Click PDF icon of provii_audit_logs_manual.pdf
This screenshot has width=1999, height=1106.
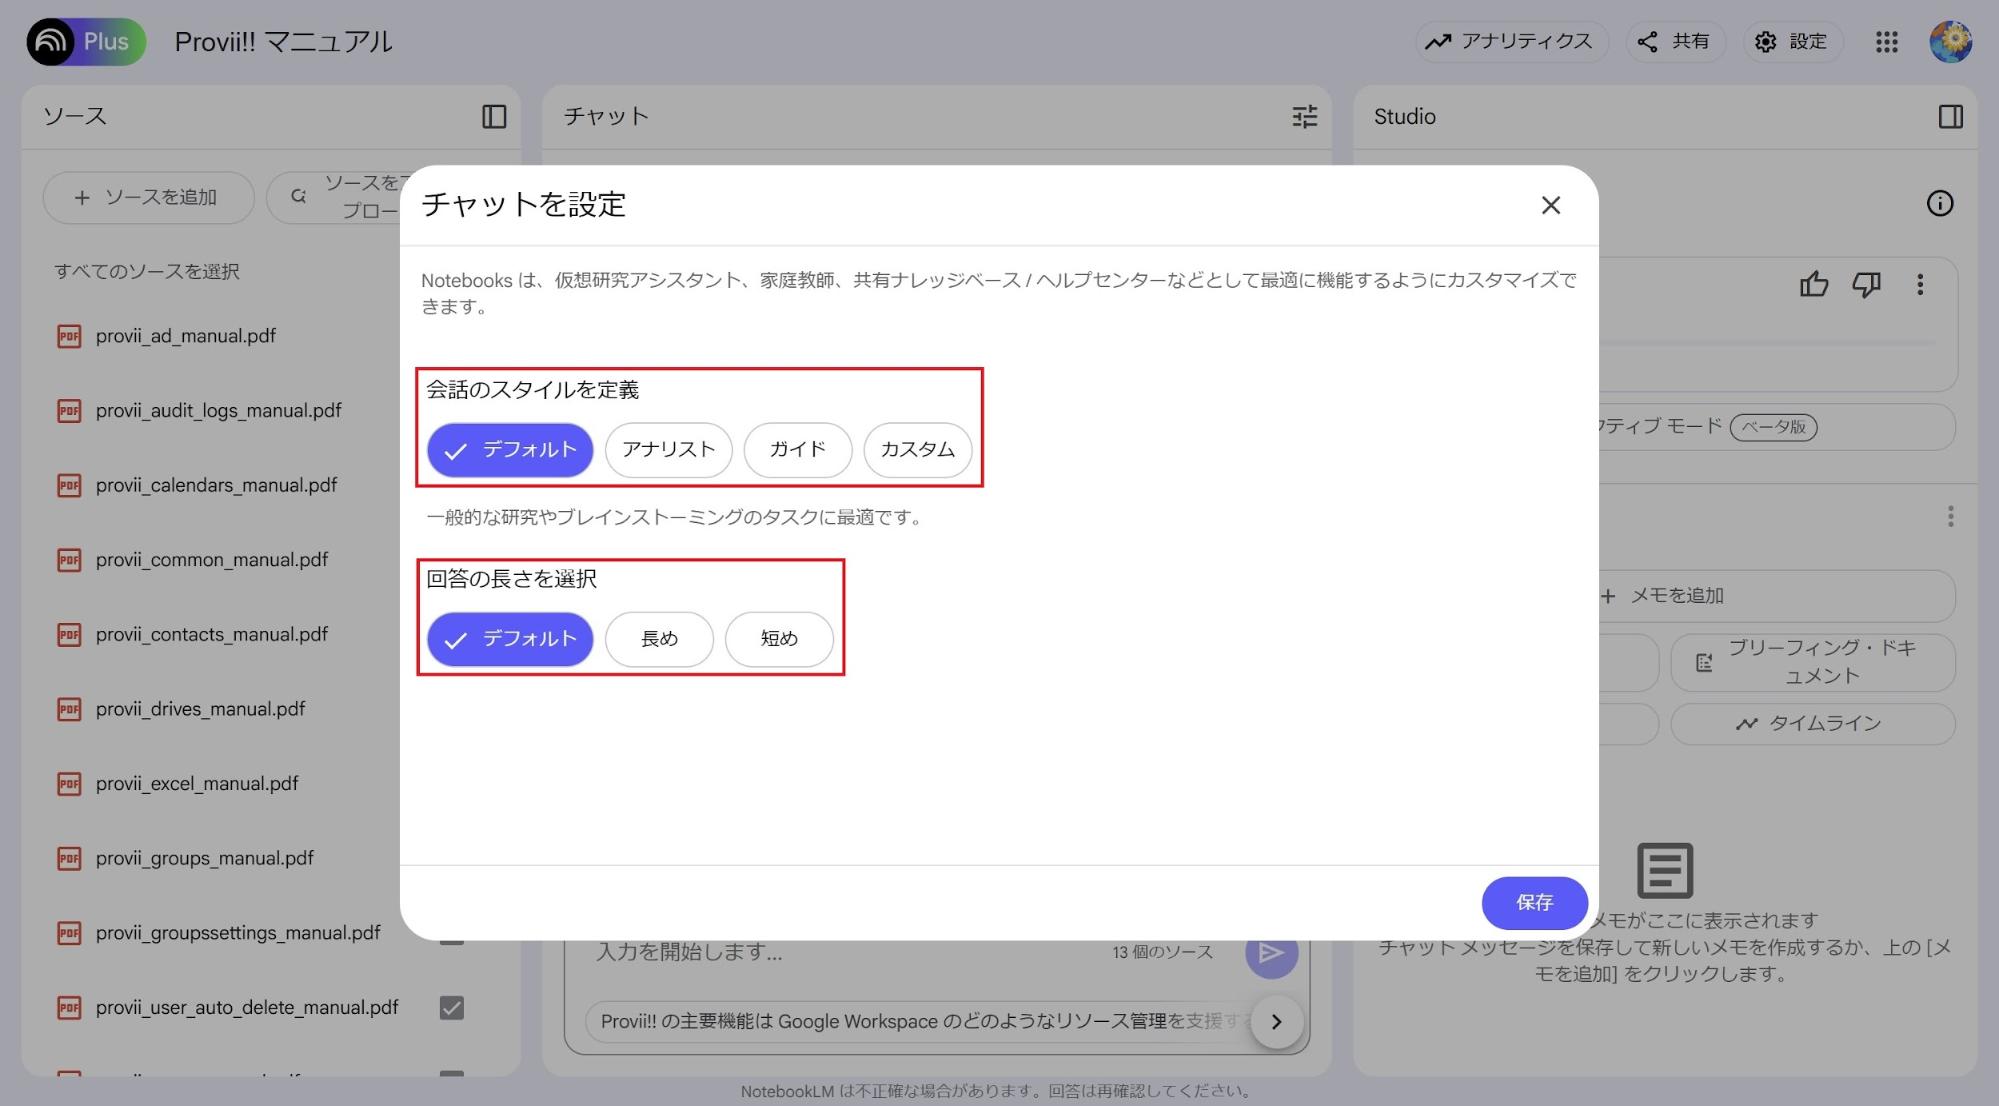click(69, 411)
